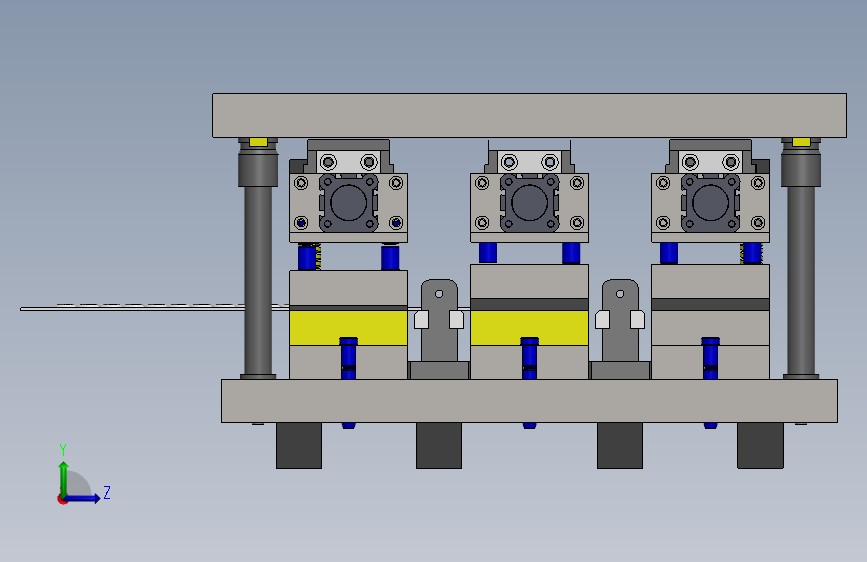Select the yellow spring on the right station's post
The height and width of the screenshot is (562, 867).
pos(743,253)
